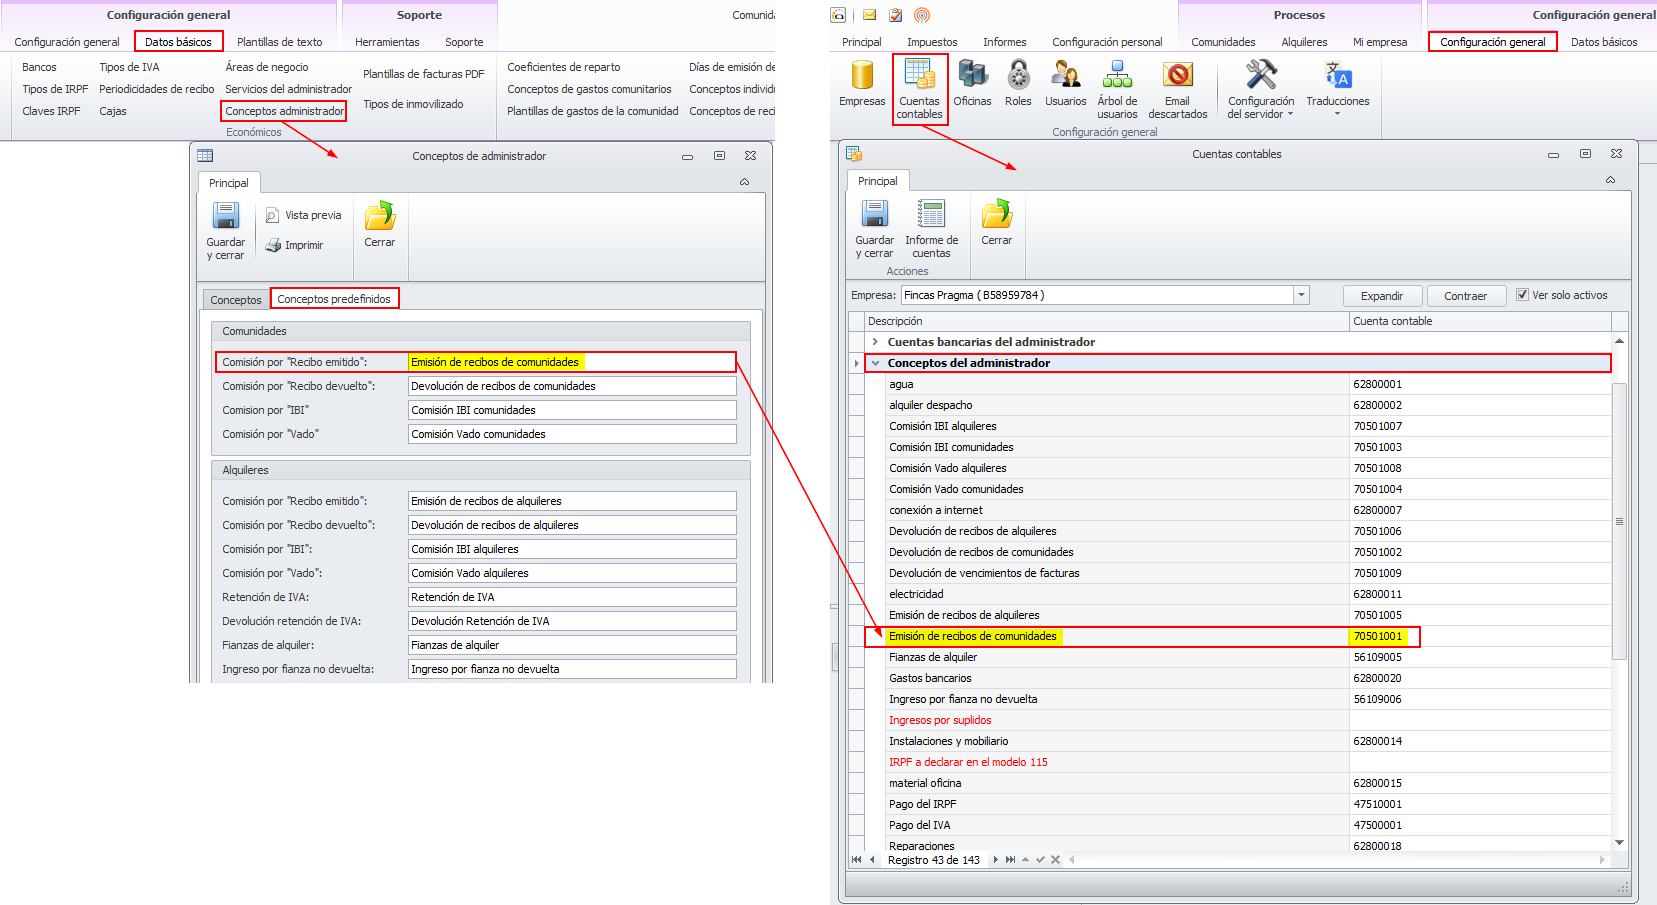Open the Usuarios icon
Image resolution: width=1657 pixels, height=905 pixels.
click(1065, 83)
